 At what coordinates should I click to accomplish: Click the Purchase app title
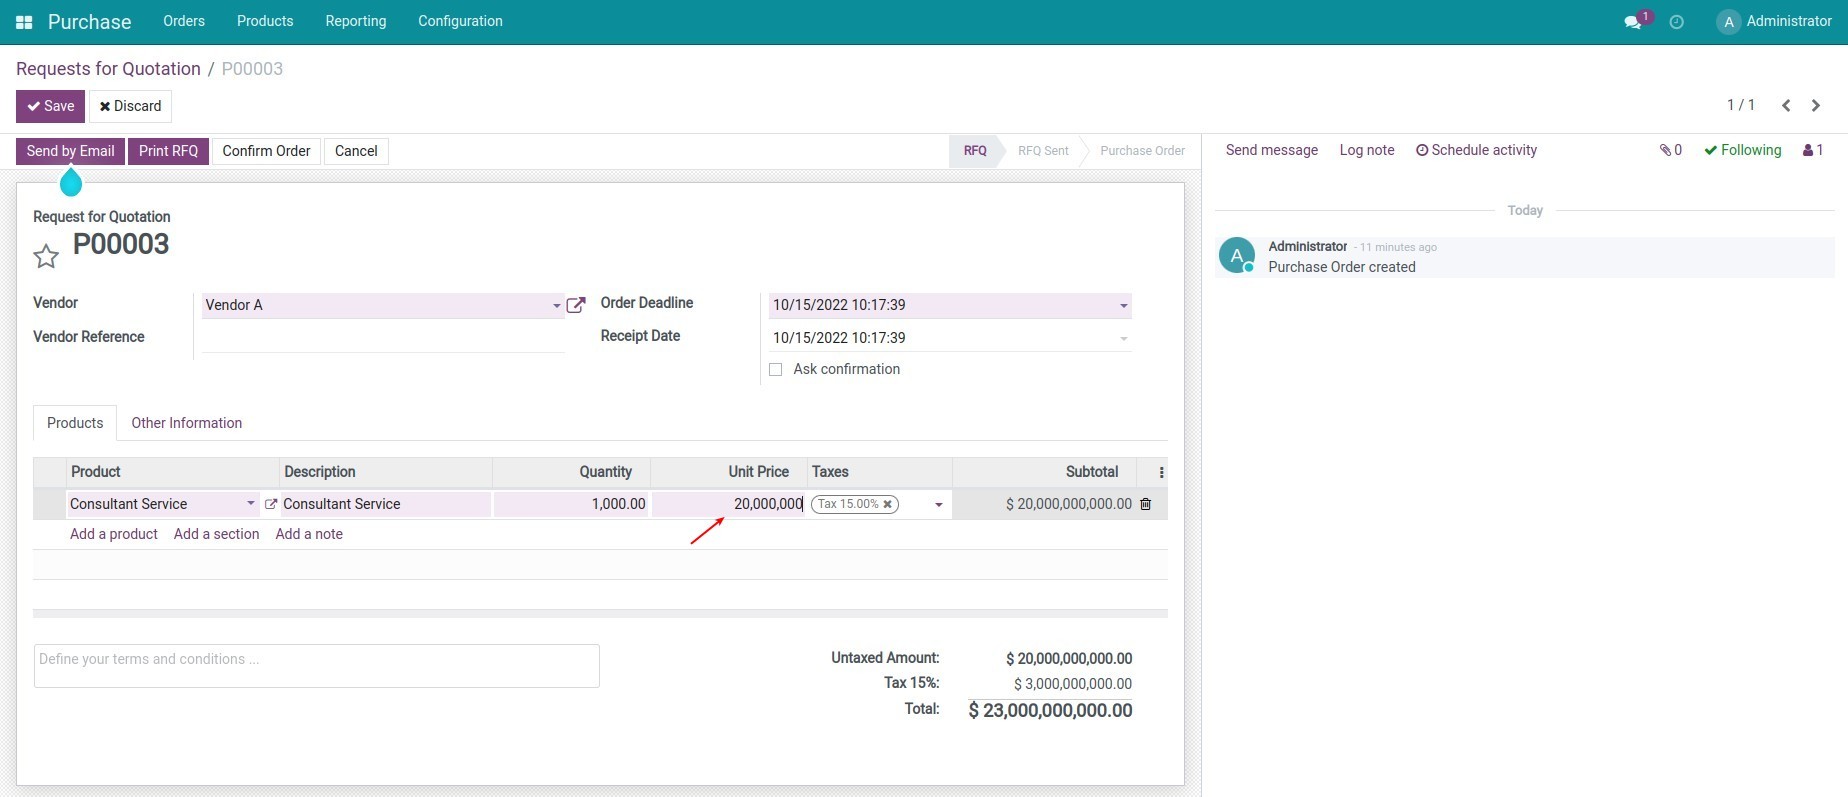(x=89, y=22)
